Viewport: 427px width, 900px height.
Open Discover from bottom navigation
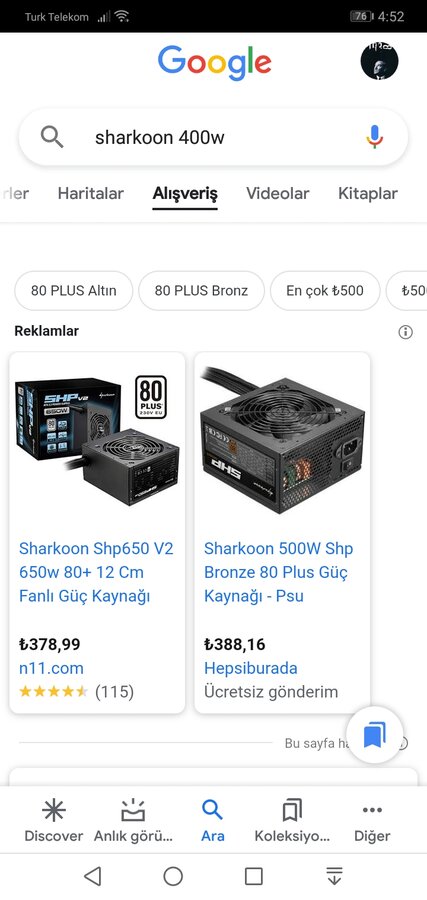(x=53, y=821)
